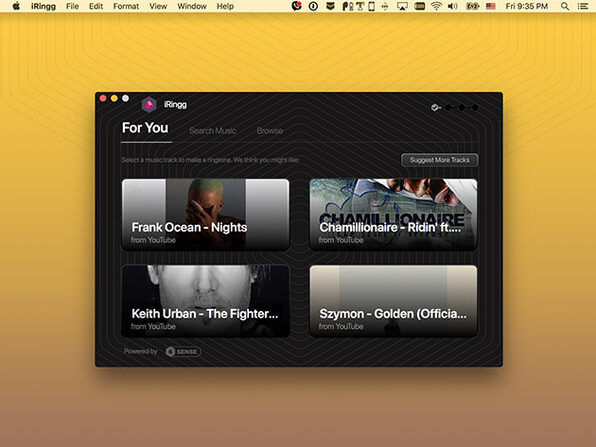The width and height of the screenshot is (596, 447).
Task: Click the volume speaker icon
Action: [452, 6]
